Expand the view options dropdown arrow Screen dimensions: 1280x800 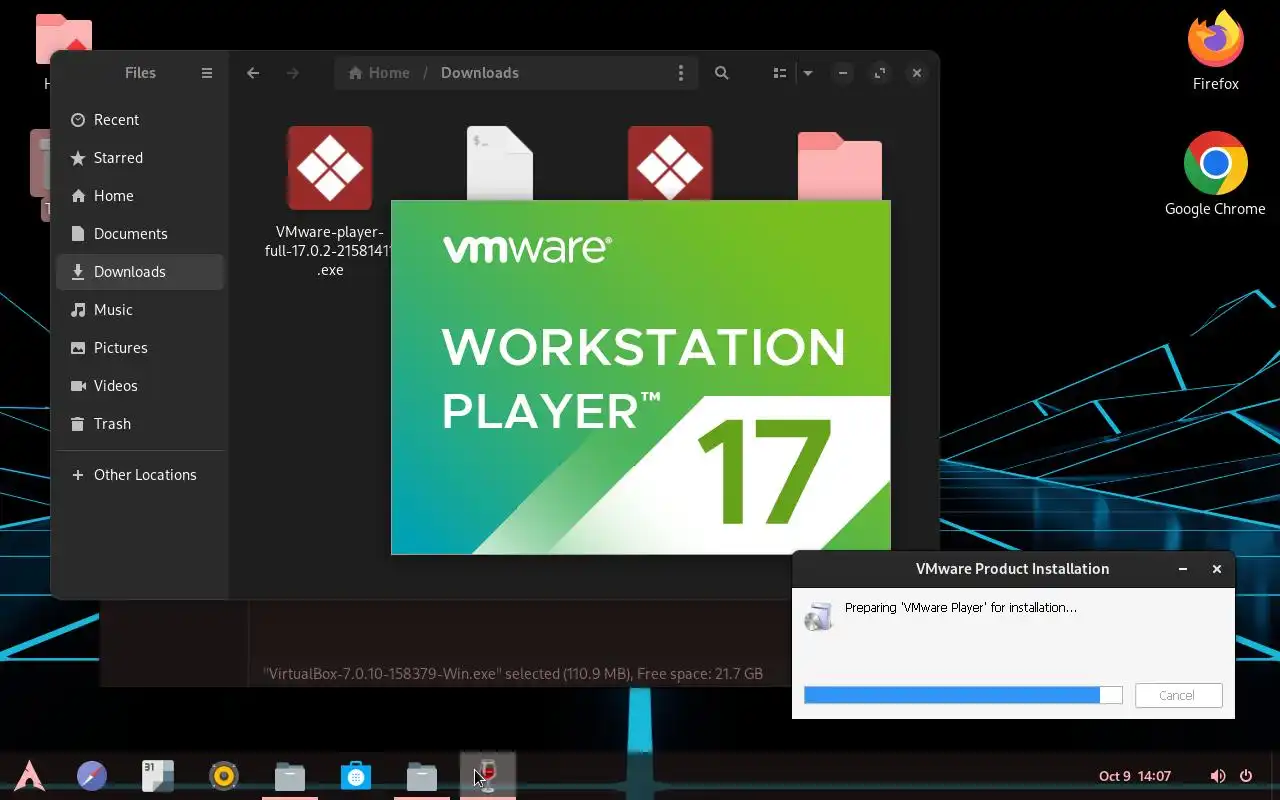[x=808, y=73]
